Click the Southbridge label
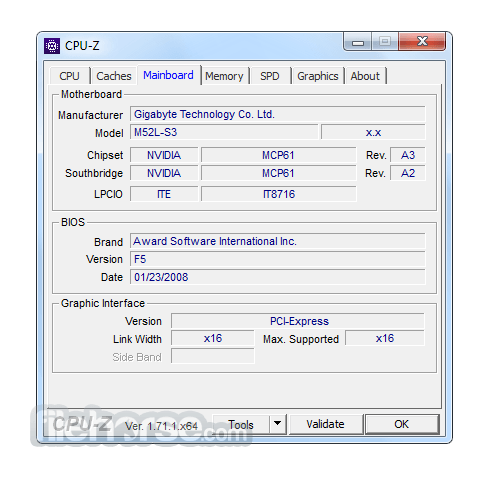483x477 pixels. [94, 173]
